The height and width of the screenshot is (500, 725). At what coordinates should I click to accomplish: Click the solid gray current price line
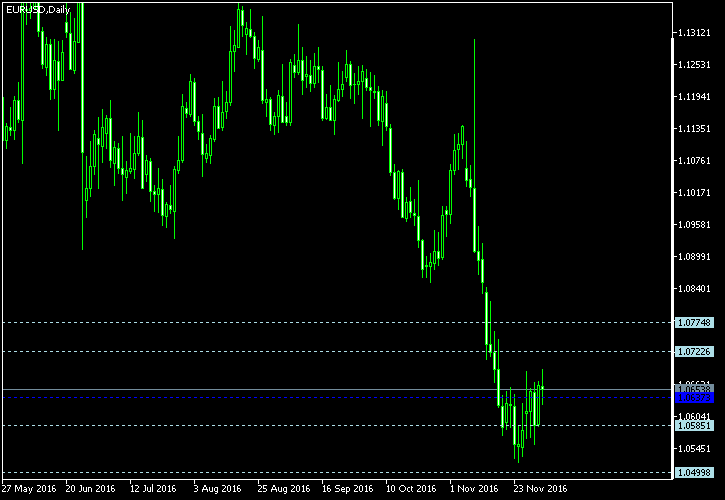click(x=338, y=389)
